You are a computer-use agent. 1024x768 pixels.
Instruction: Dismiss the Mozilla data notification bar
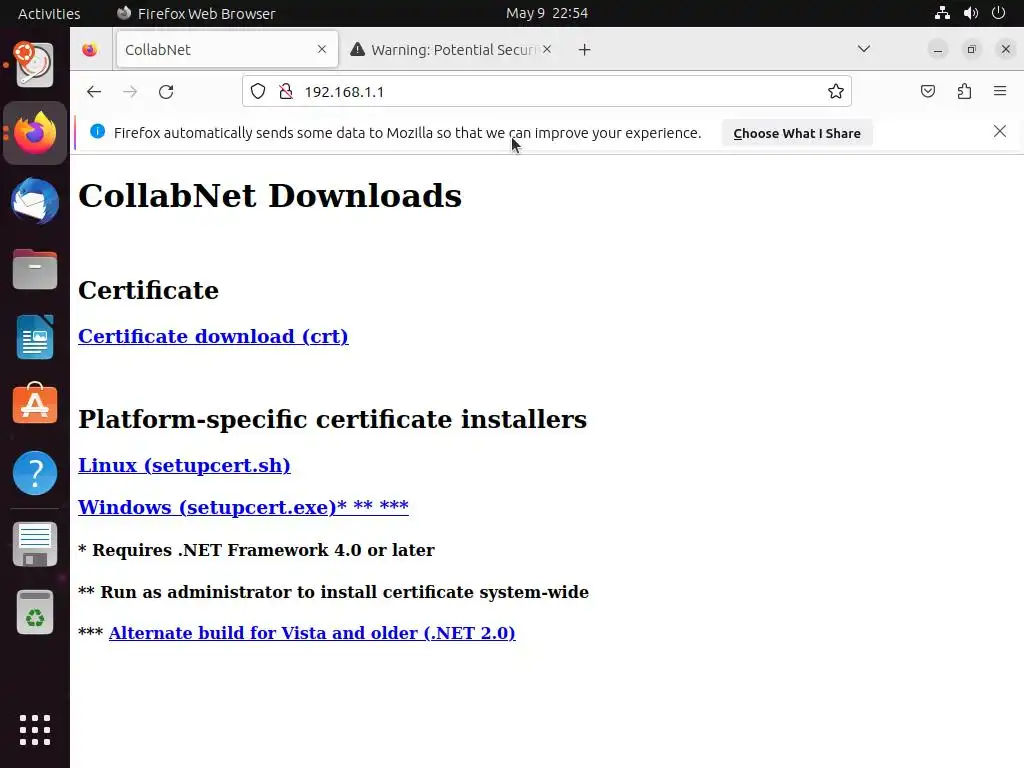point(999,131)
